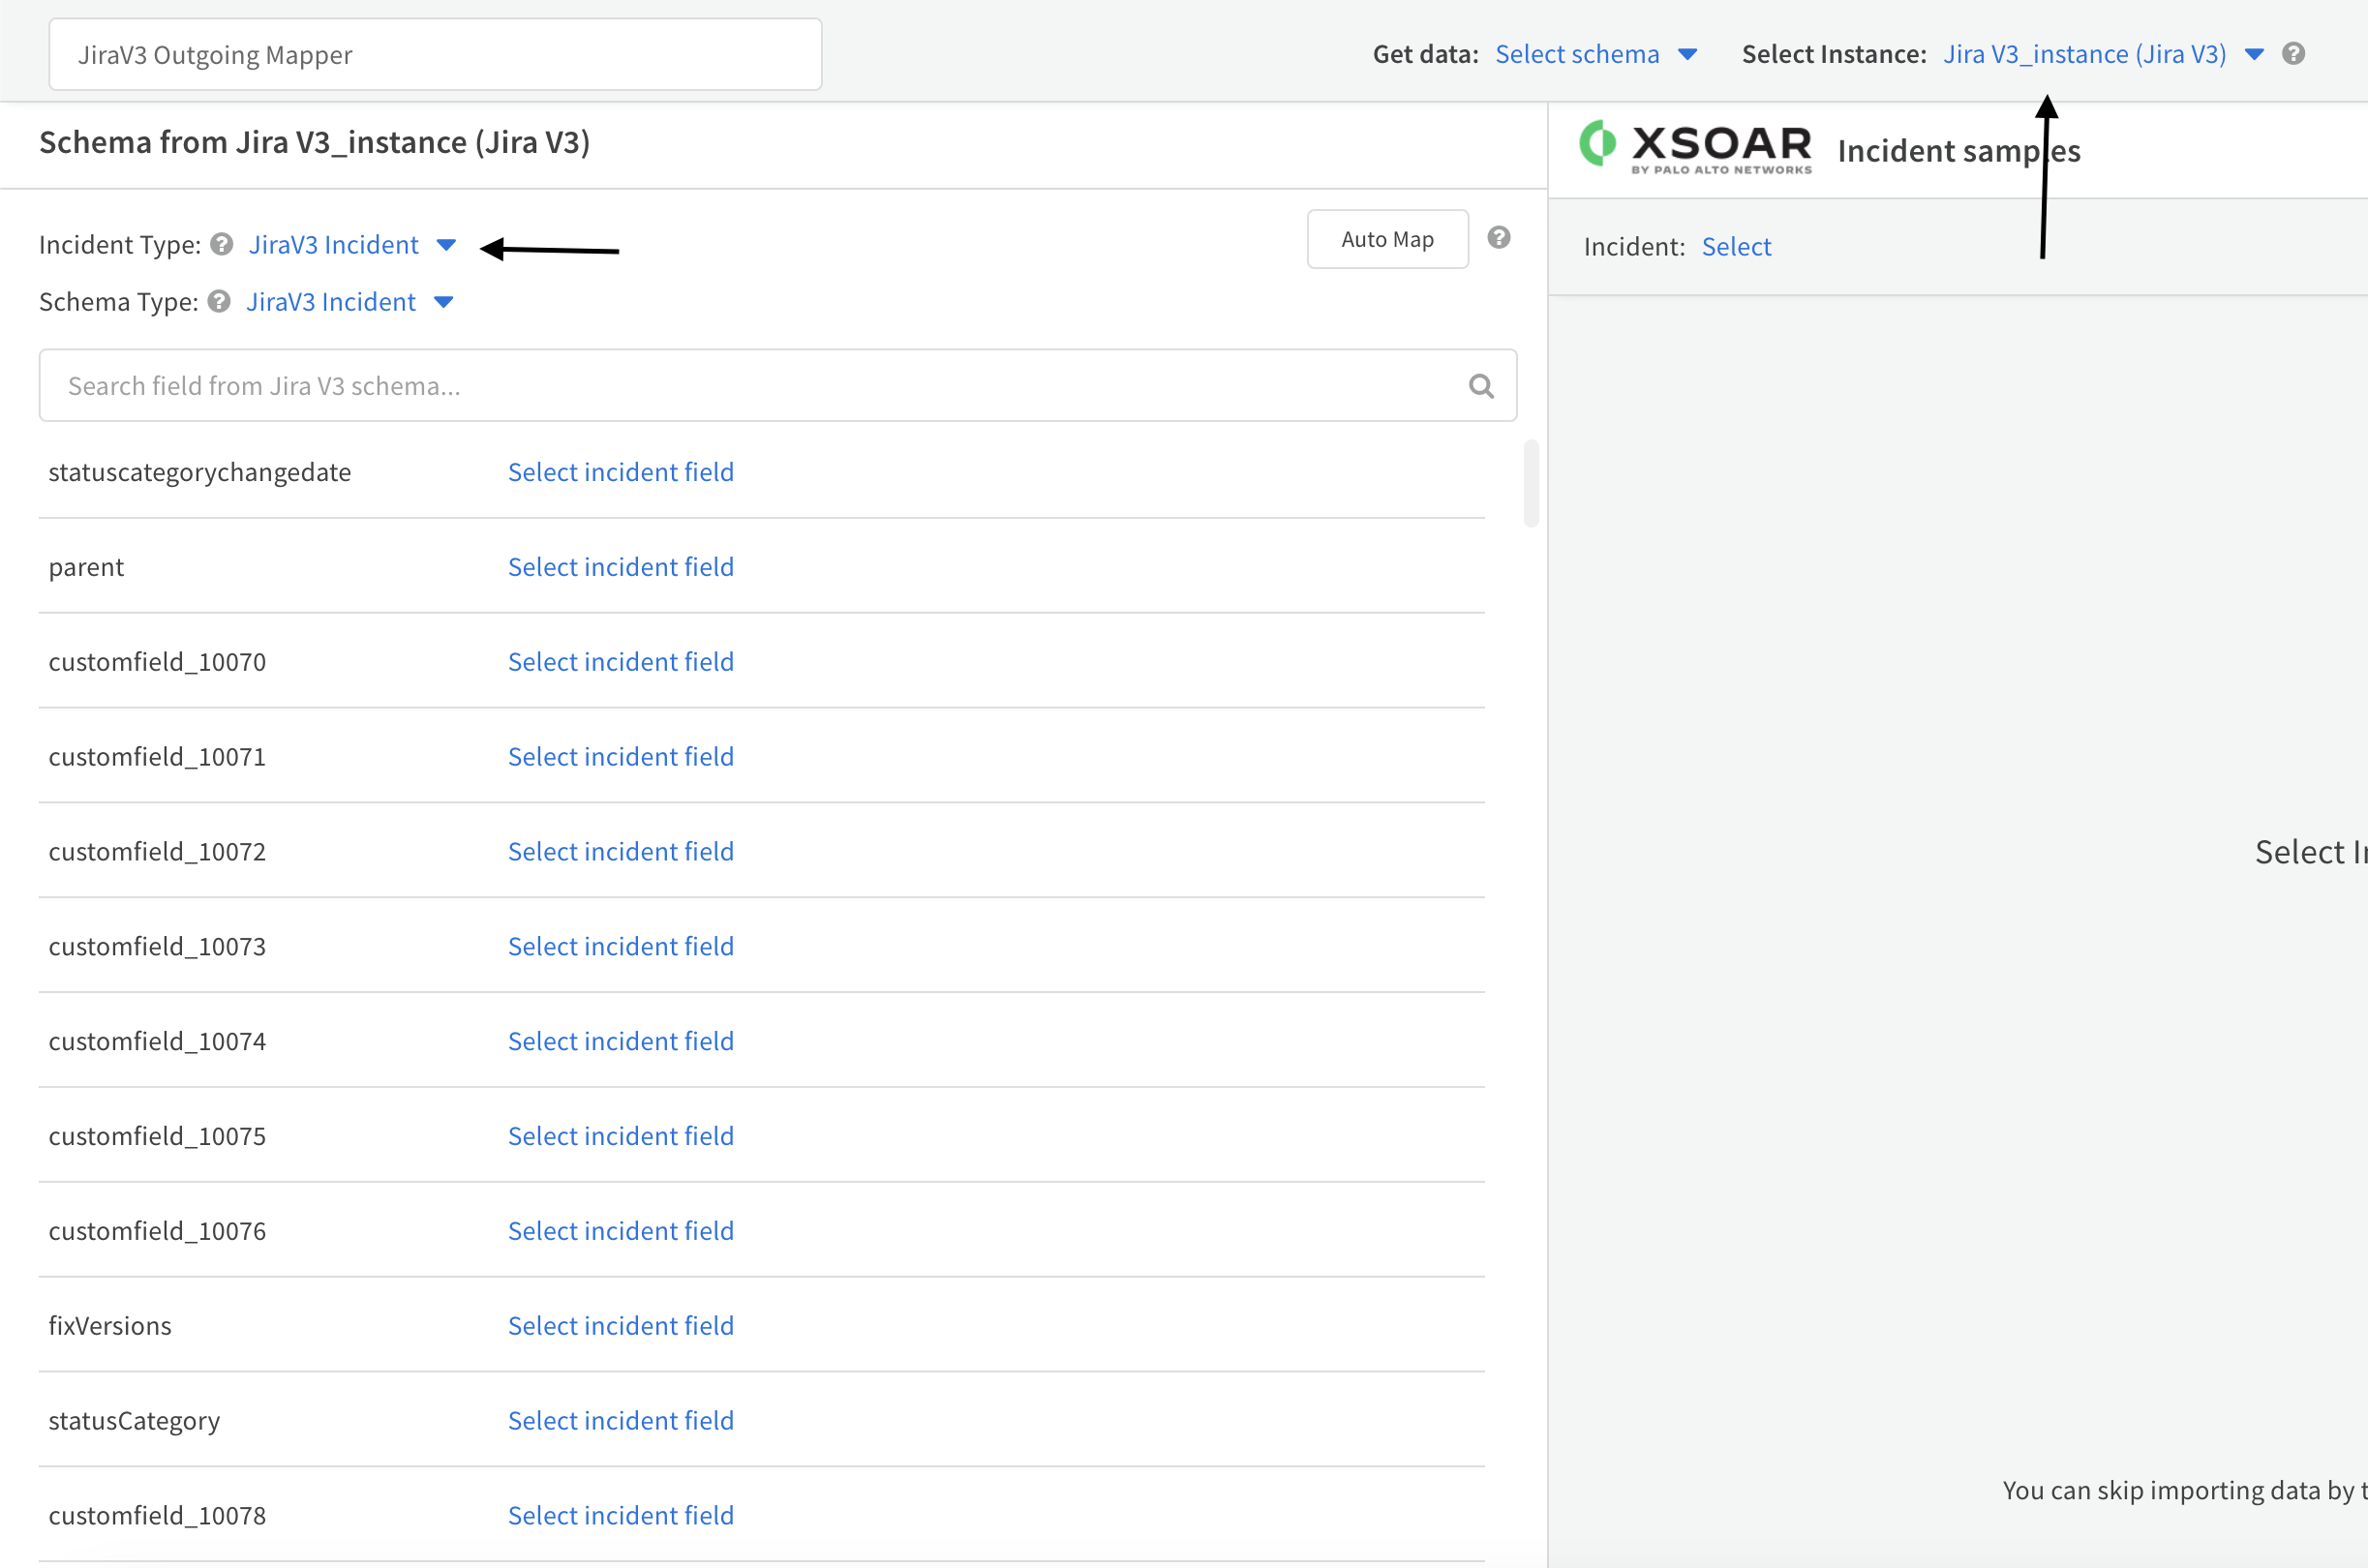The height and width of the screenshot is (1568, 2368).
Task: Select incident field for statuscategorychangedate
Action: [x=620, y=472]
